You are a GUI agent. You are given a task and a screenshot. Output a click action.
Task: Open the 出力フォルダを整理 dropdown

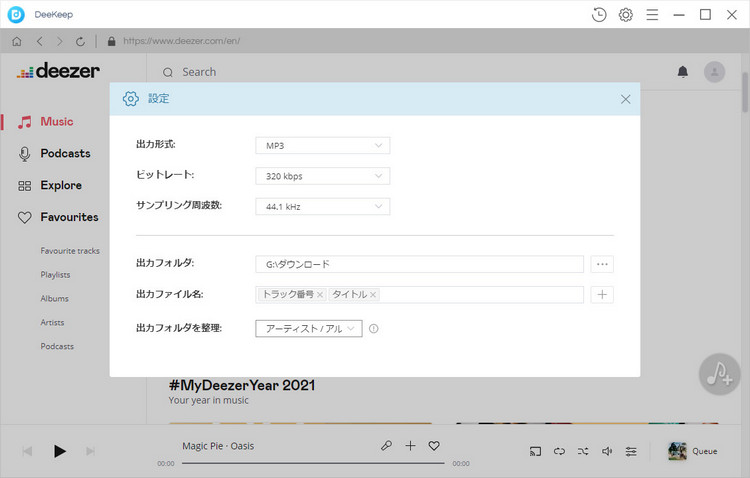[x=309, y=329]
